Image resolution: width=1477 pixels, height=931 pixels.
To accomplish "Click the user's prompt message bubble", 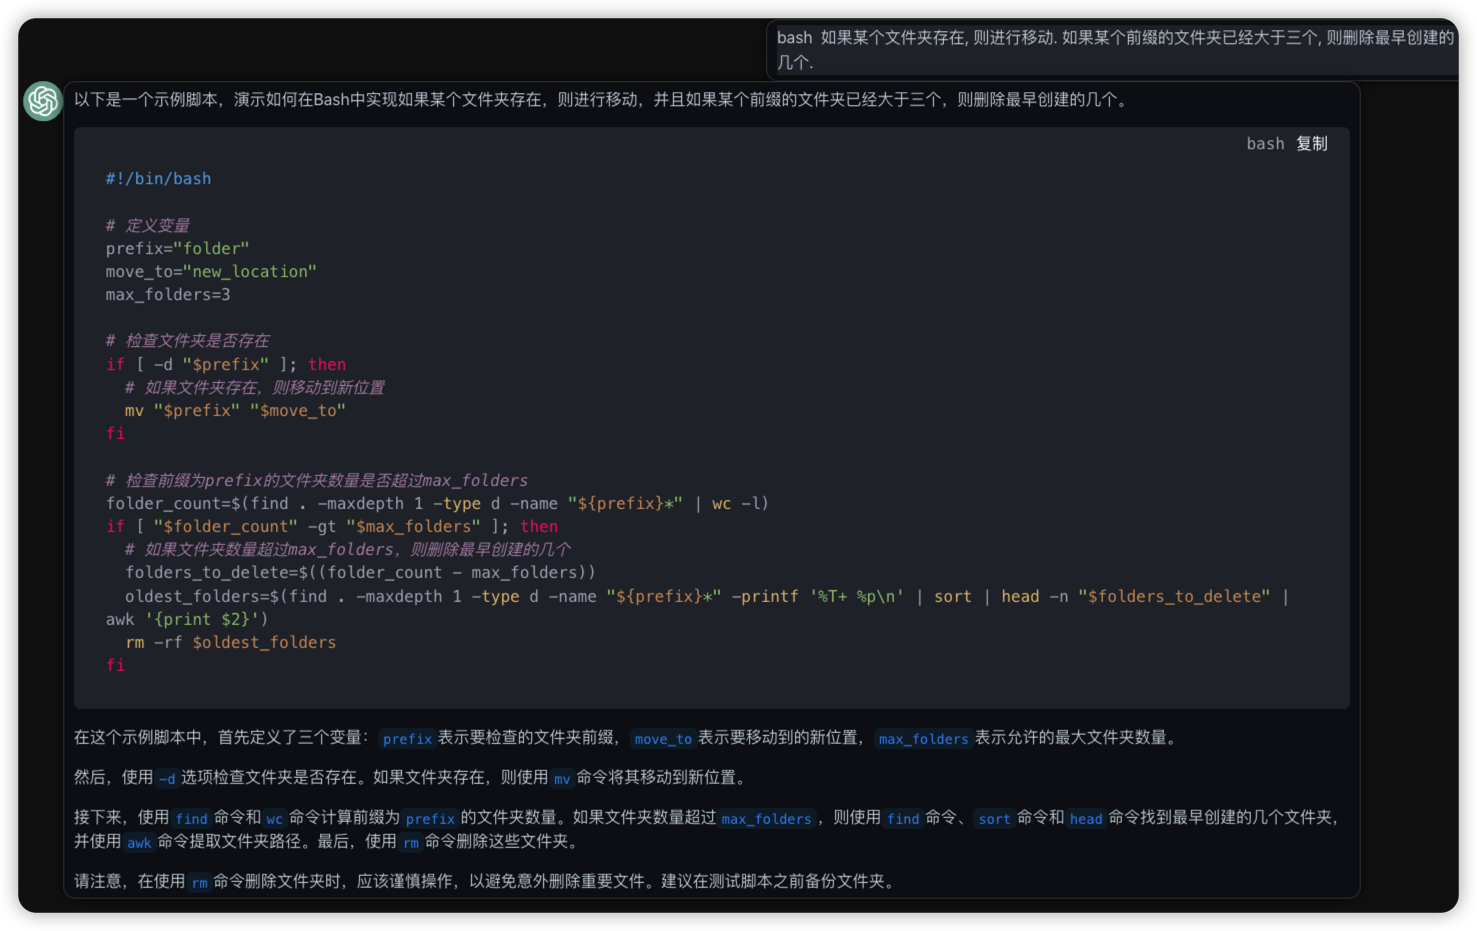I will click(x=1114, y=50).
